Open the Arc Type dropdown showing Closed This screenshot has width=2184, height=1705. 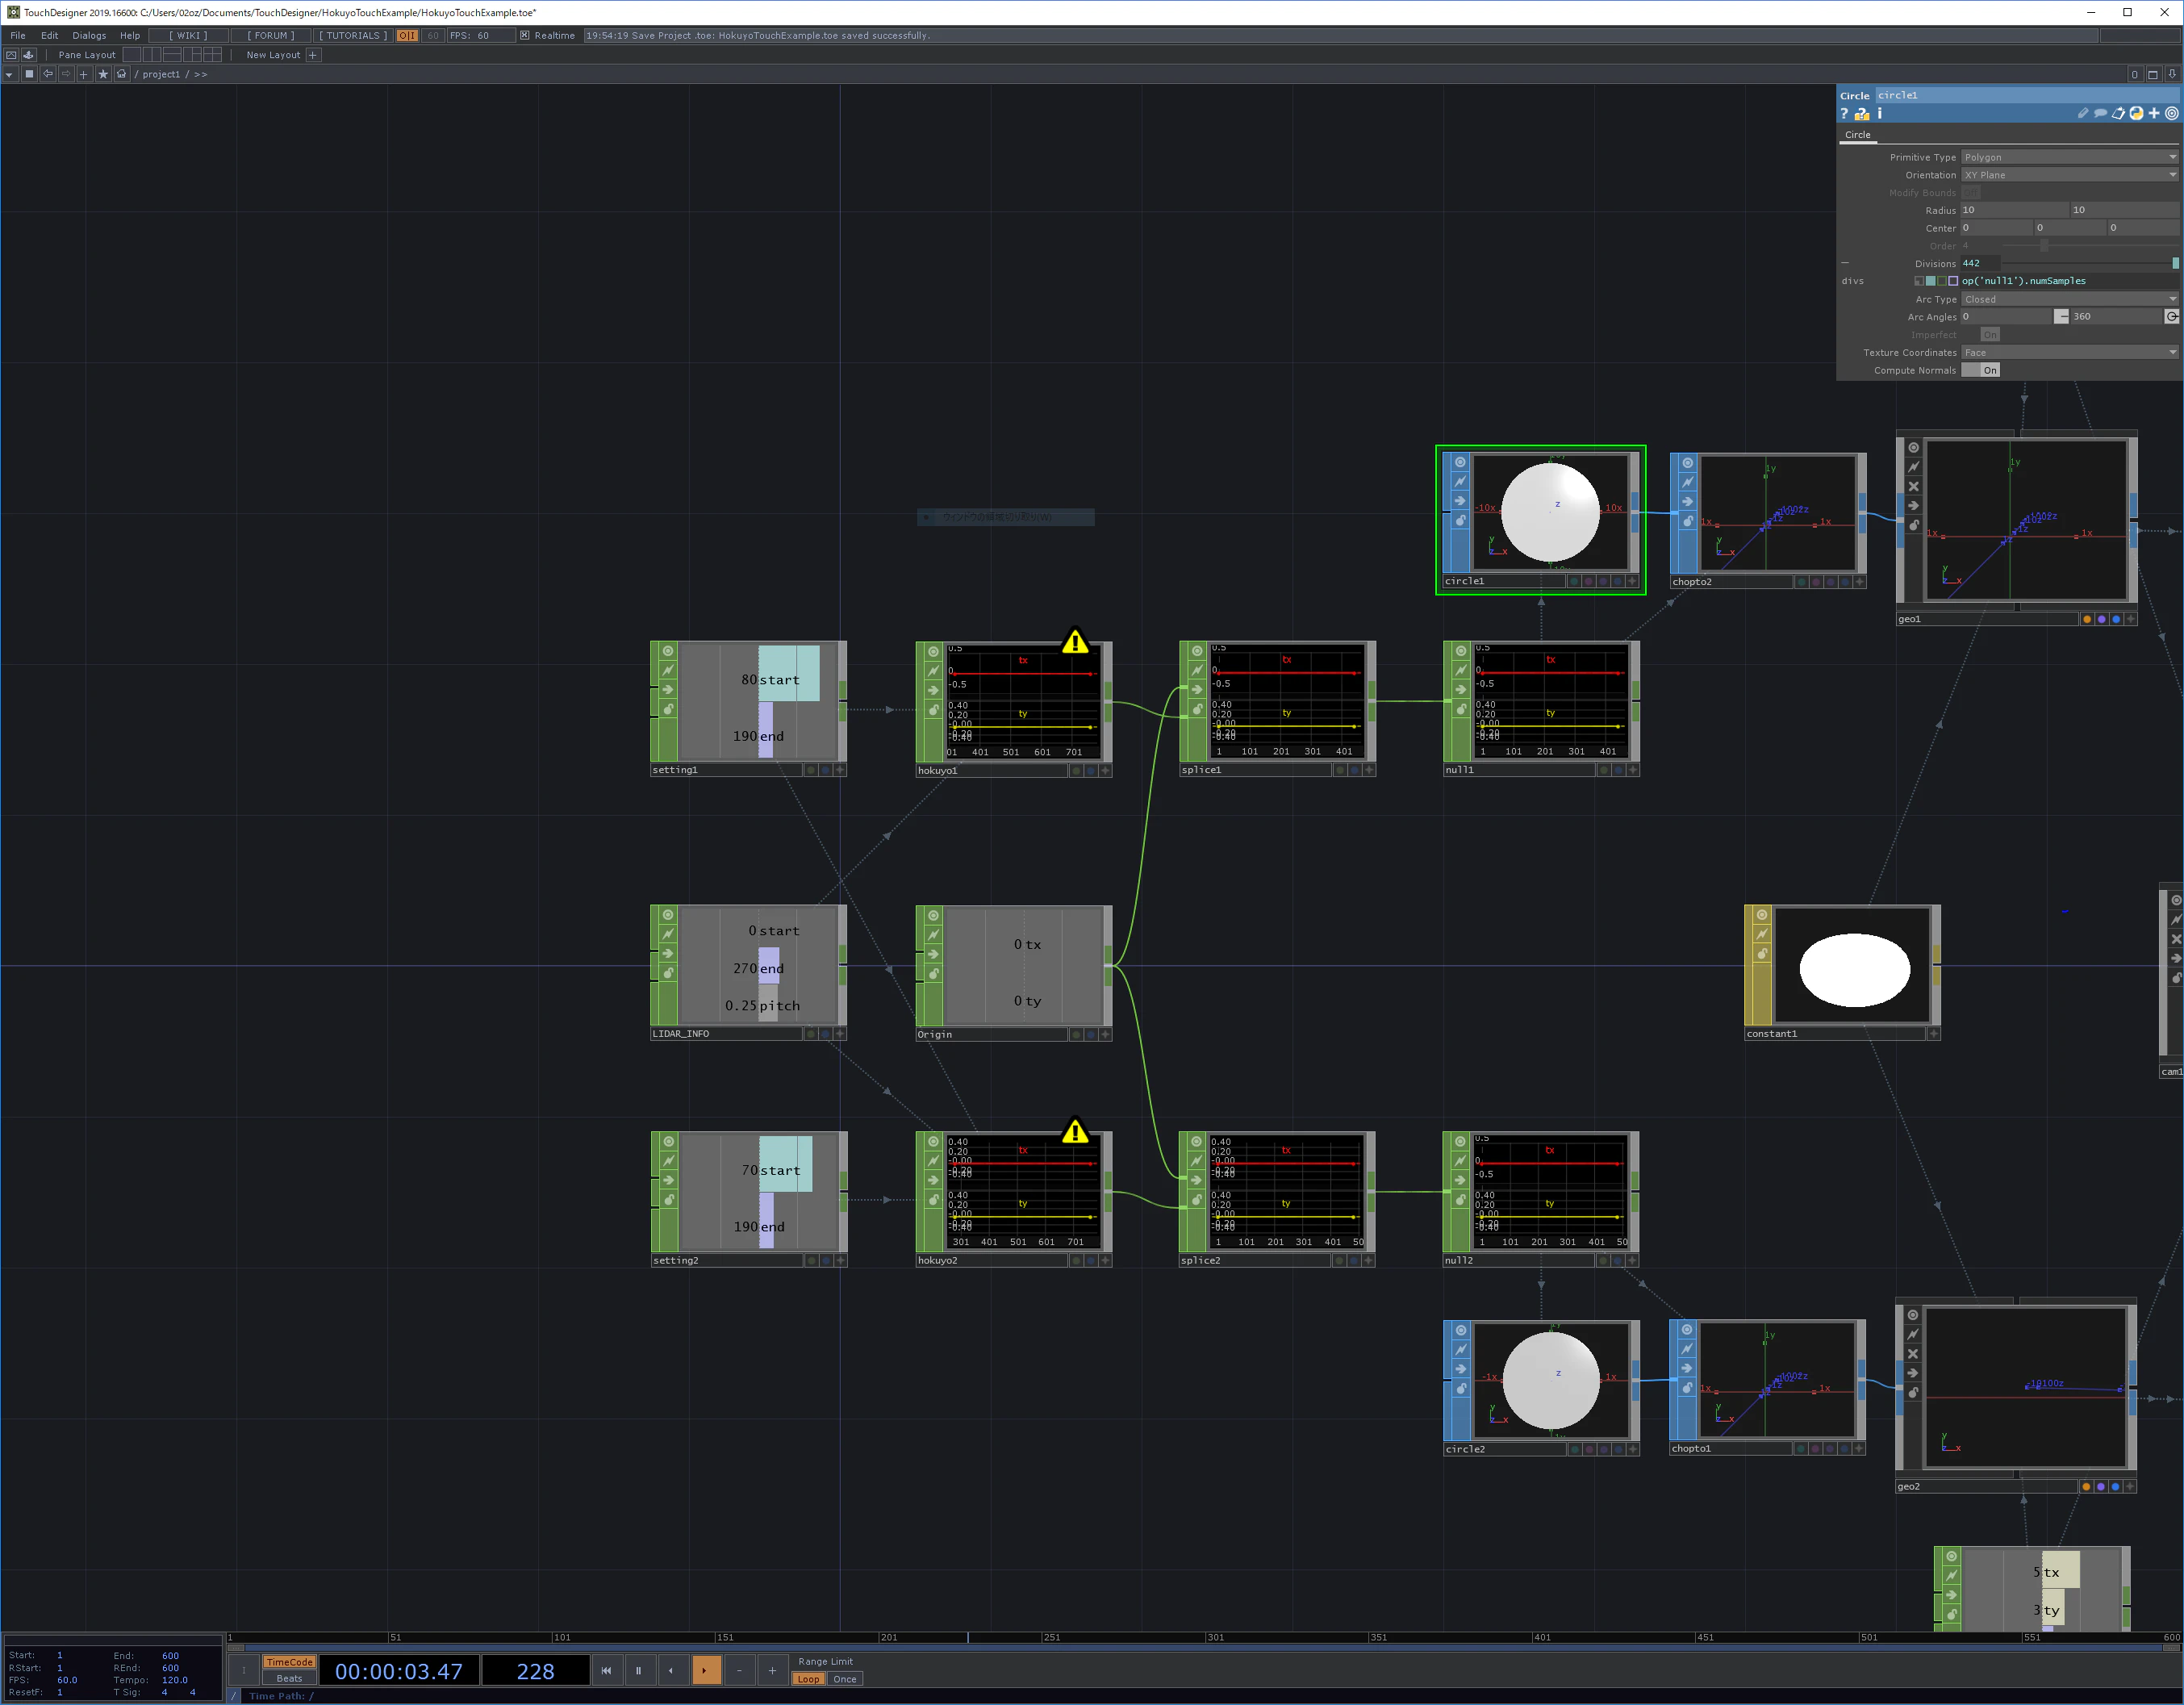(2070, 300)
